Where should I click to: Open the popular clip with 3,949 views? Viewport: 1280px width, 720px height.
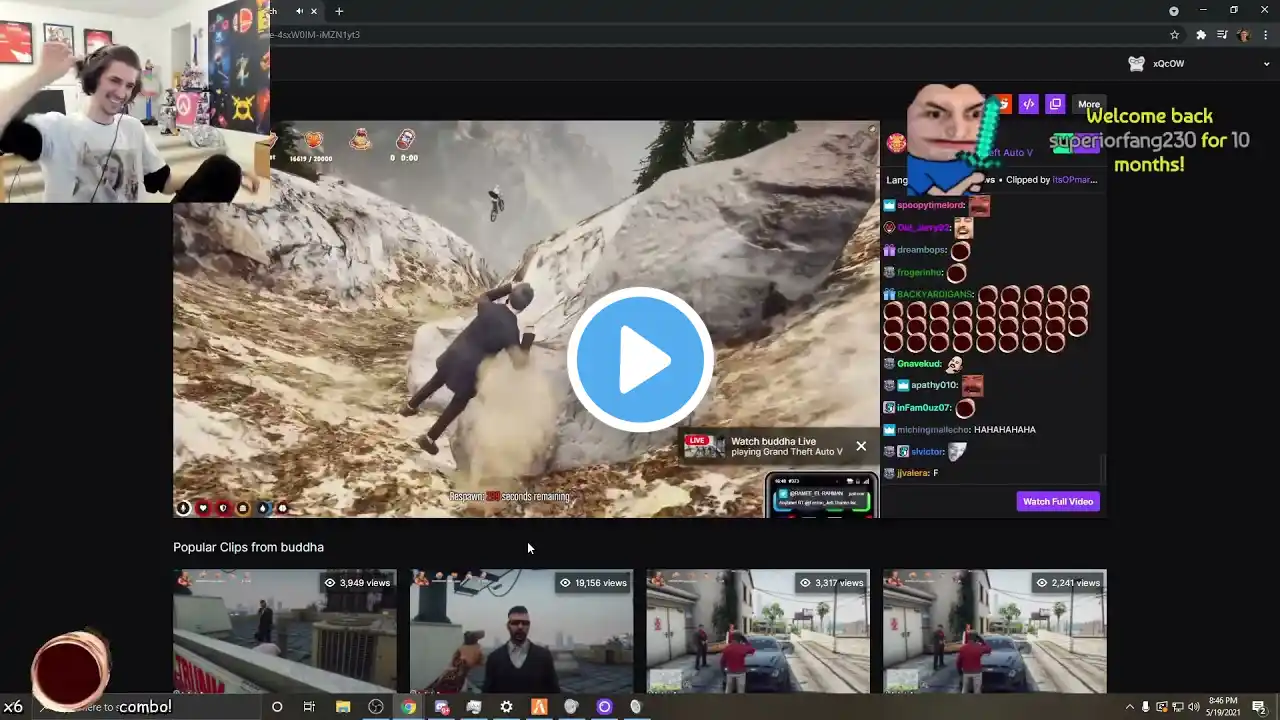pos(285,631)
